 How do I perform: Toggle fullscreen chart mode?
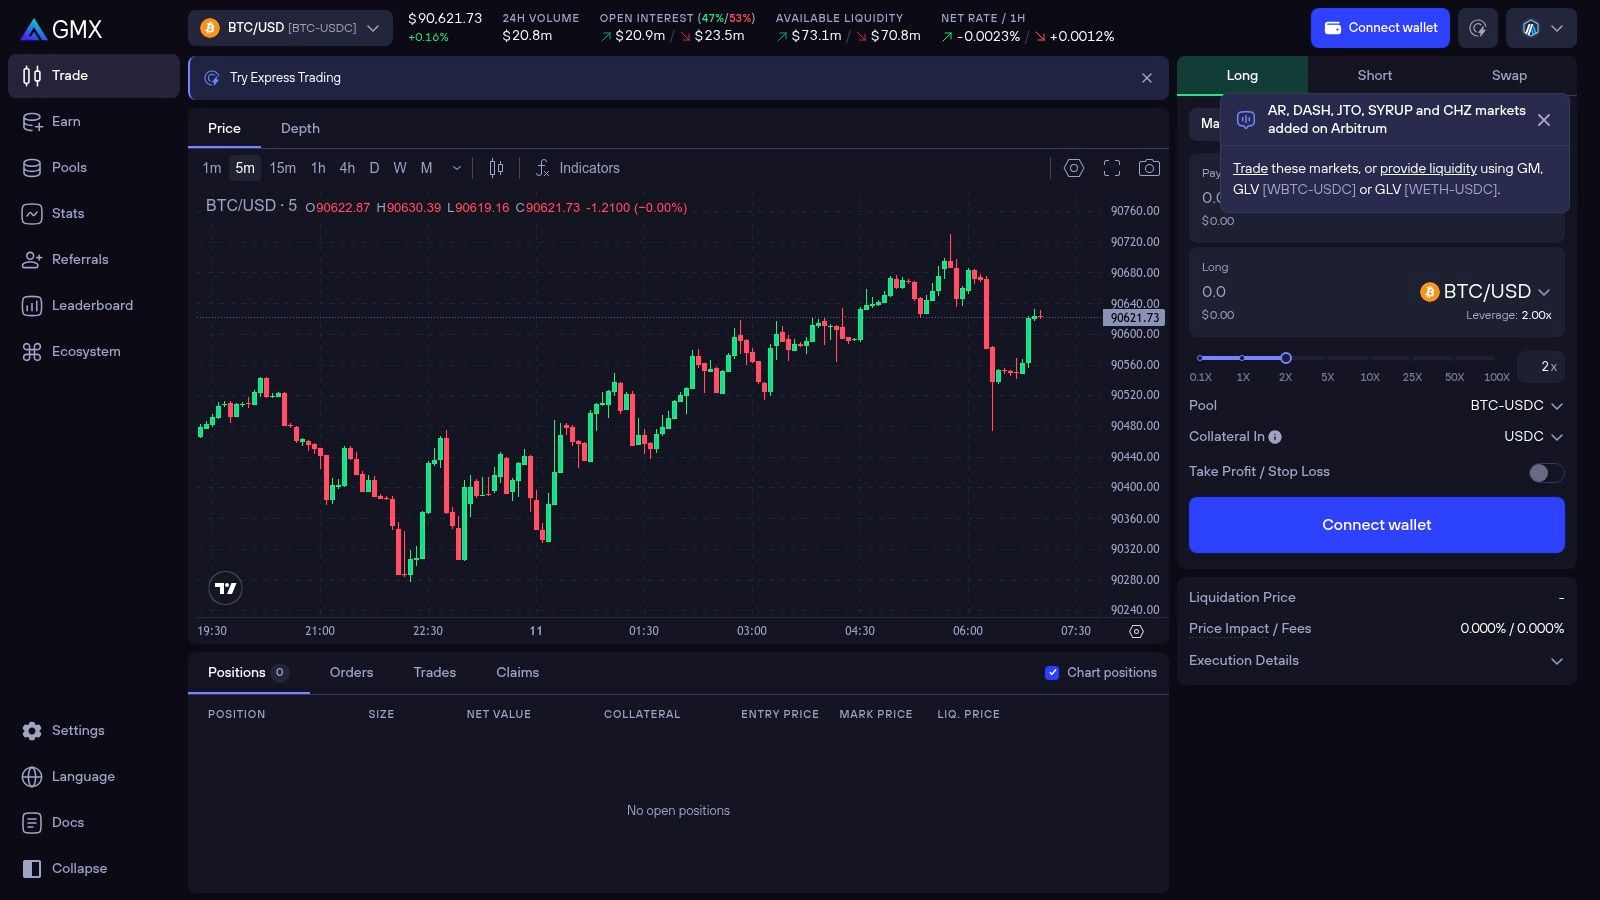pyautogui.click(x=1112, y=168)
